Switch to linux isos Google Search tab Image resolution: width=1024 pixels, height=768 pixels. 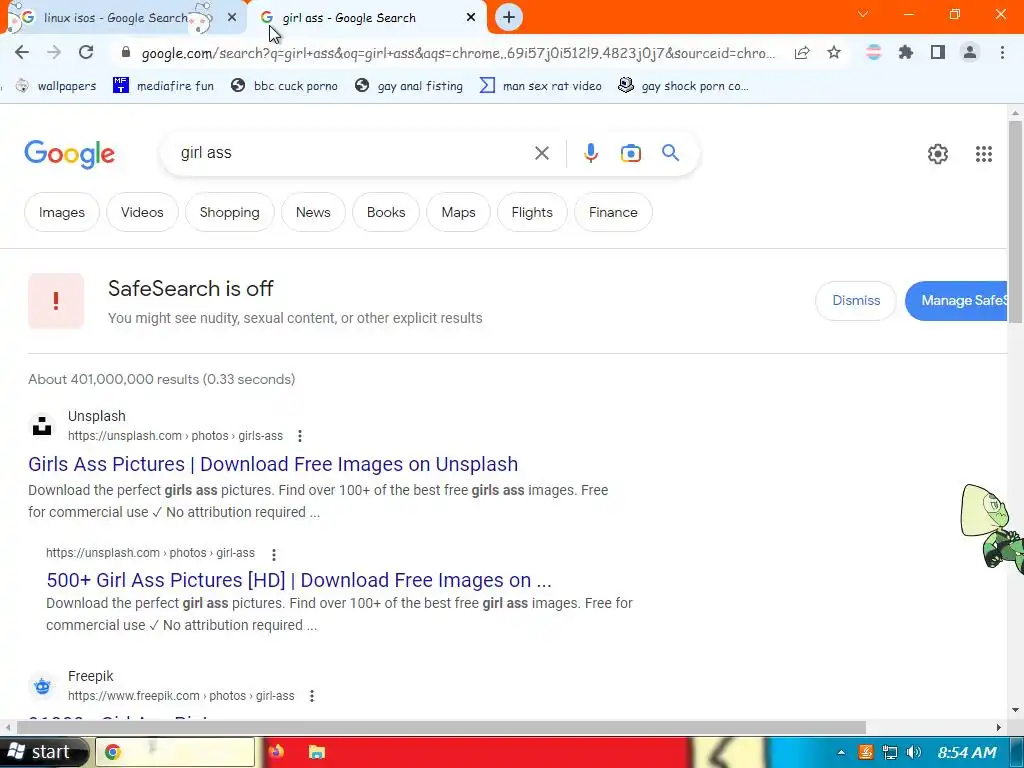[118, 18]
